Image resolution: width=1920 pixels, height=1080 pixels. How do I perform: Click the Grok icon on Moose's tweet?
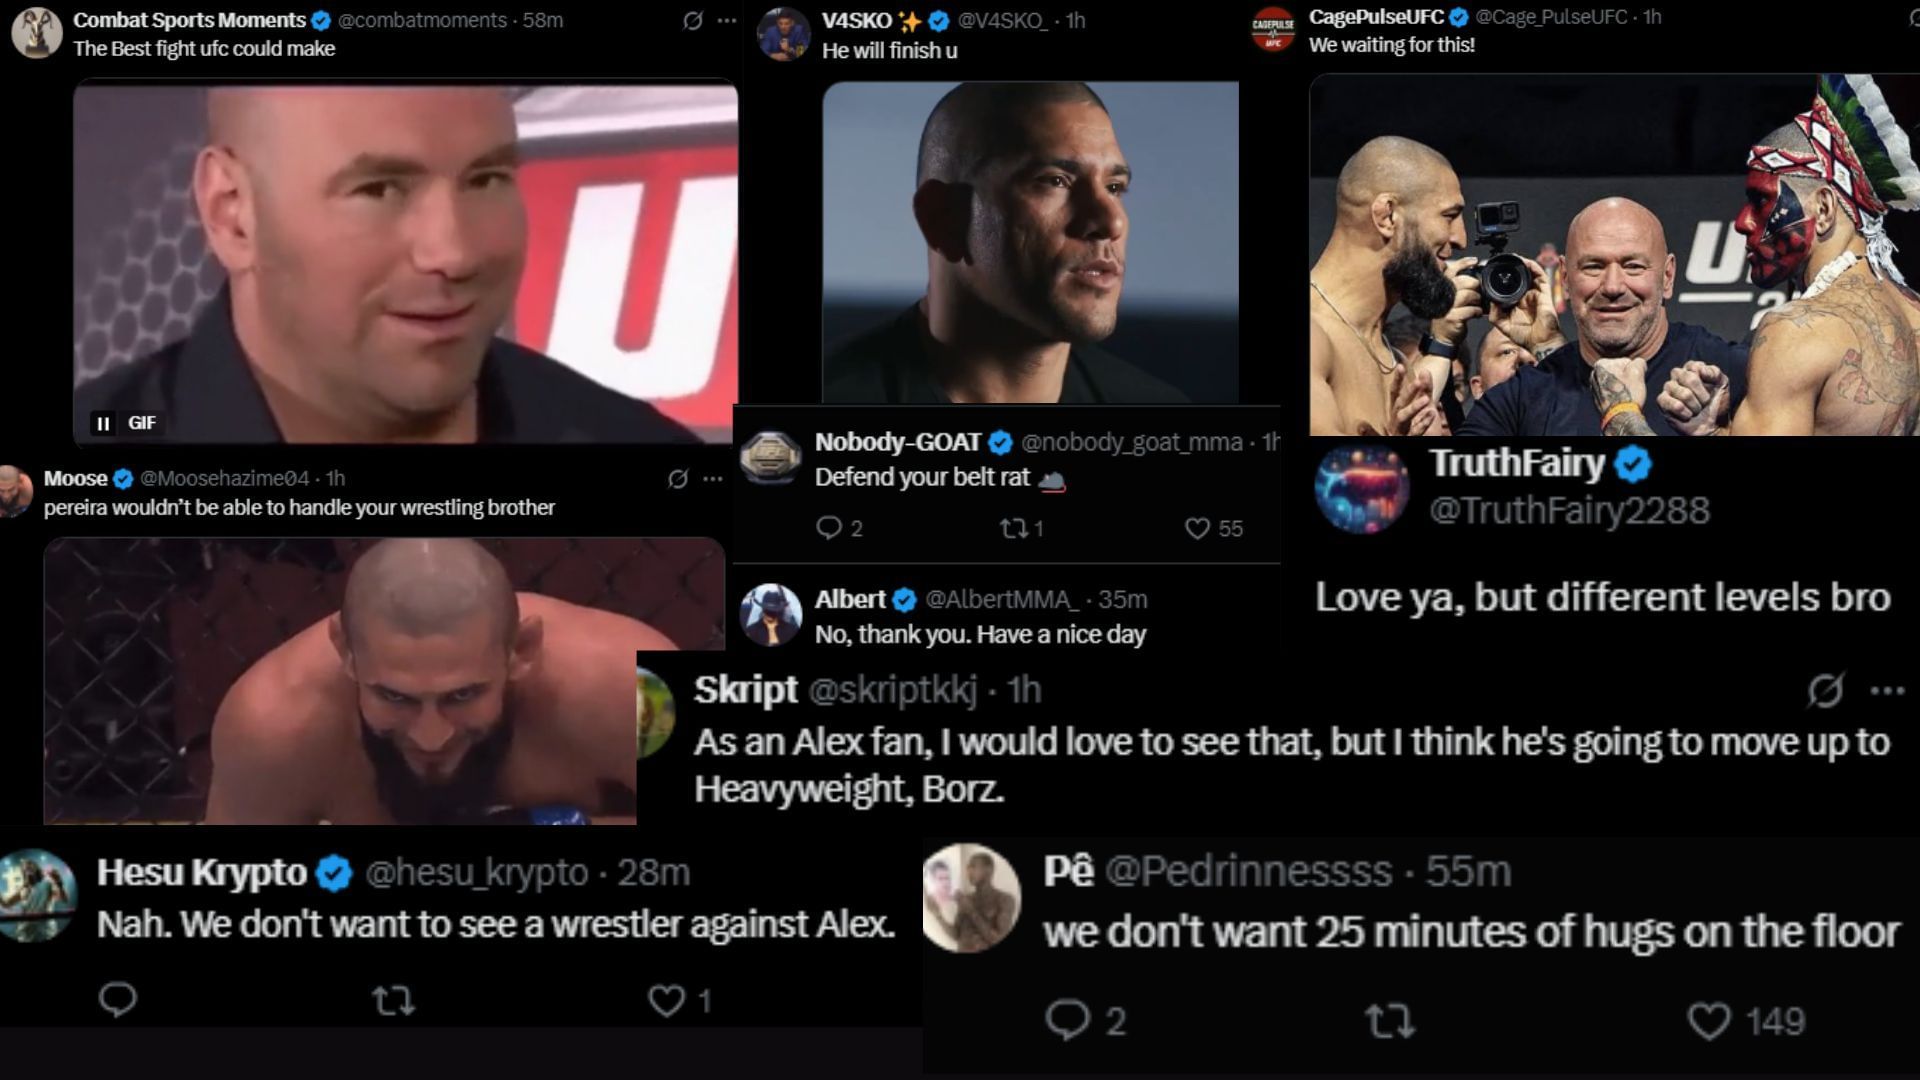[x=678, y=479]
